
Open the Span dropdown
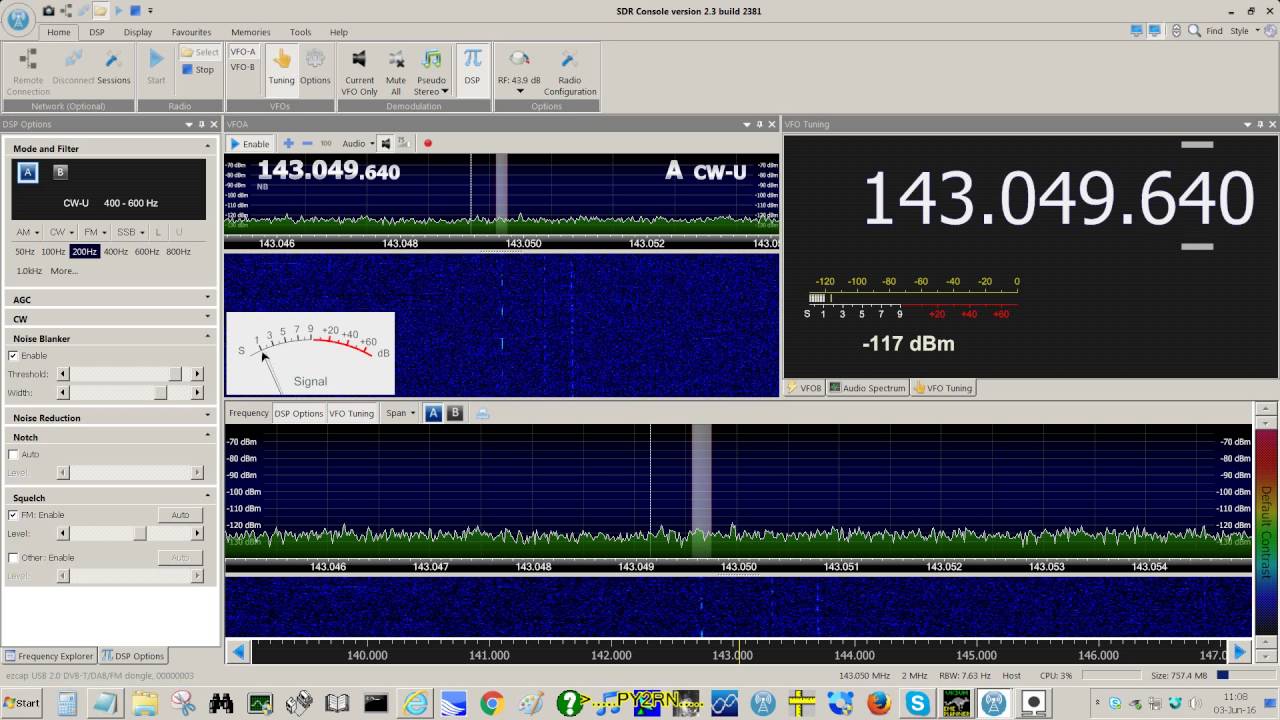400,413
